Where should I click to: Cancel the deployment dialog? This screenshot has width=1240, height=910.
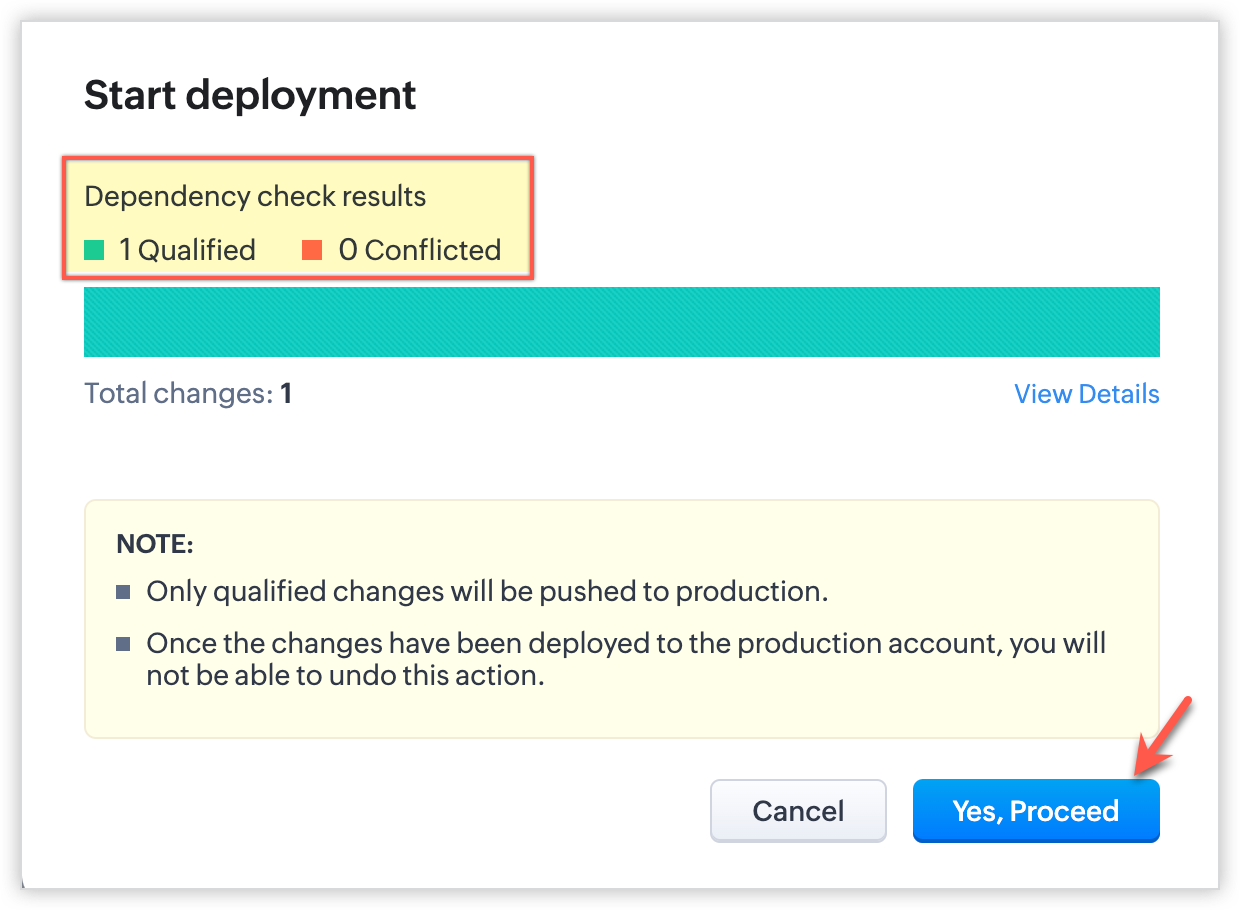tap(798, 811)
